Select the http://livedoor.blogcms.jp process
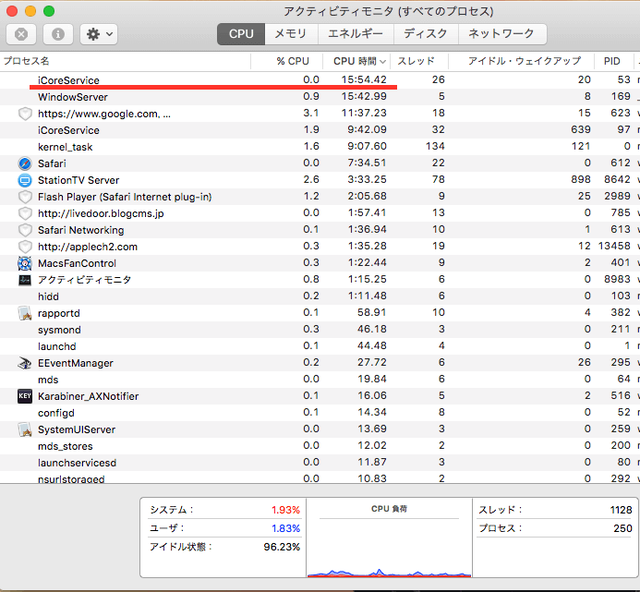This screenshot has height=592, width=640. (101, 214)
